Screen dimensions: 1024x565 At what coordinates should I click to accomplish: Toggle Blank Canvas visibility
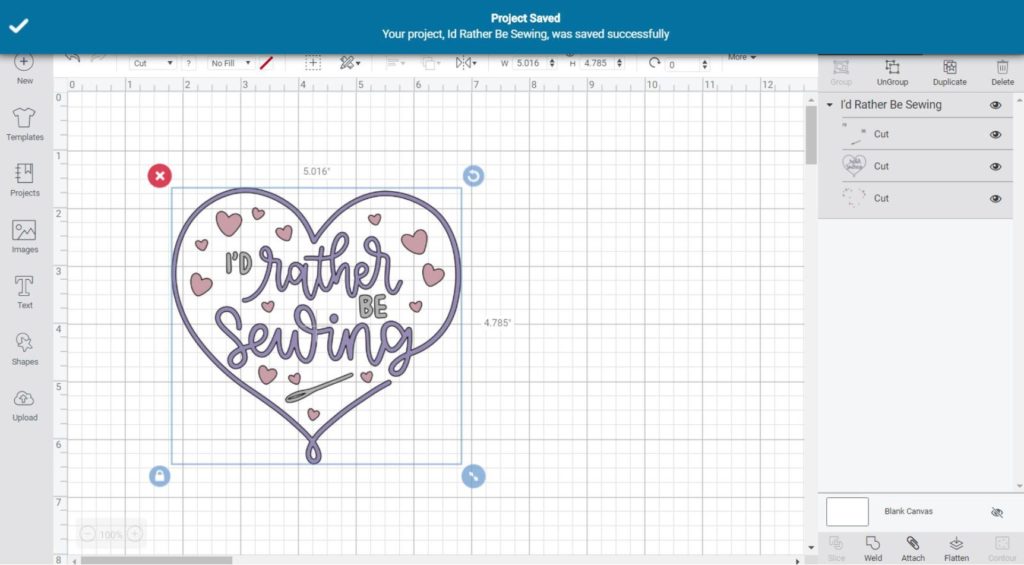click(997, 512)
